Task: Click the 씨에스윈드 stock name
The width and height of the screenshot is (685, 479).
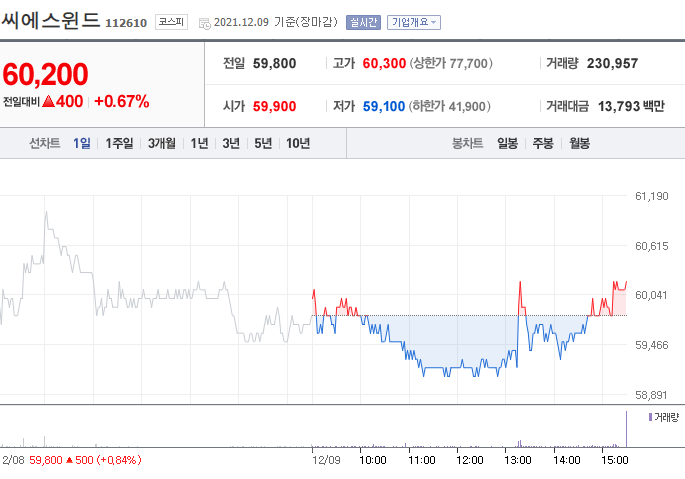Action: pyautogui.click(x=51, y=20)
